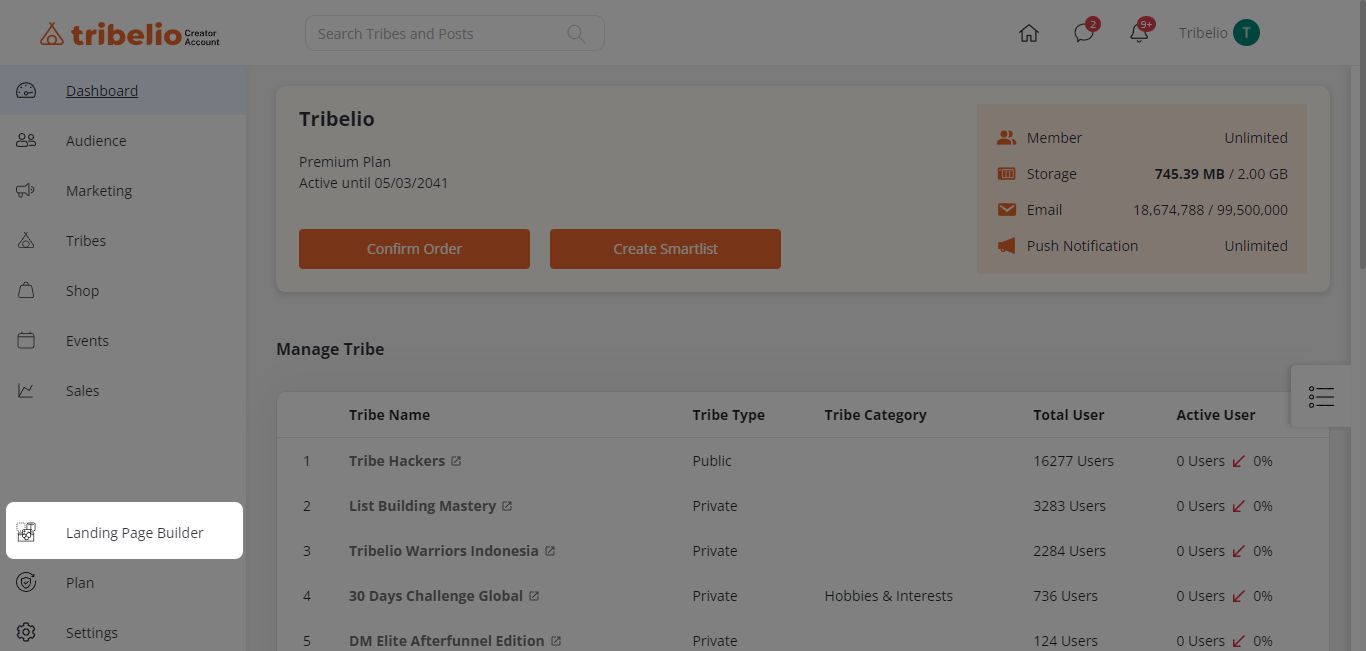The width and height of the screenshot is (1366, 651).
Task: Click the Tribelio account name
Action: (x=1203, y=33)
